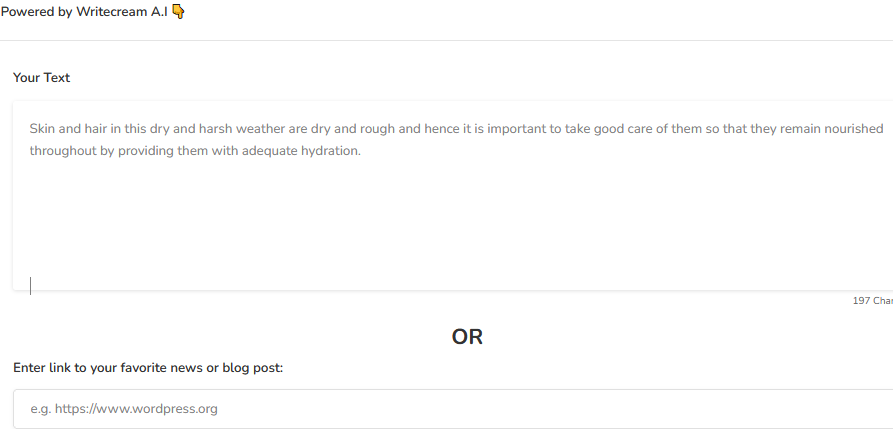This screenshot has height=429, width=893.
Task: Click the OR separator heading
Action: coord(467,337)
